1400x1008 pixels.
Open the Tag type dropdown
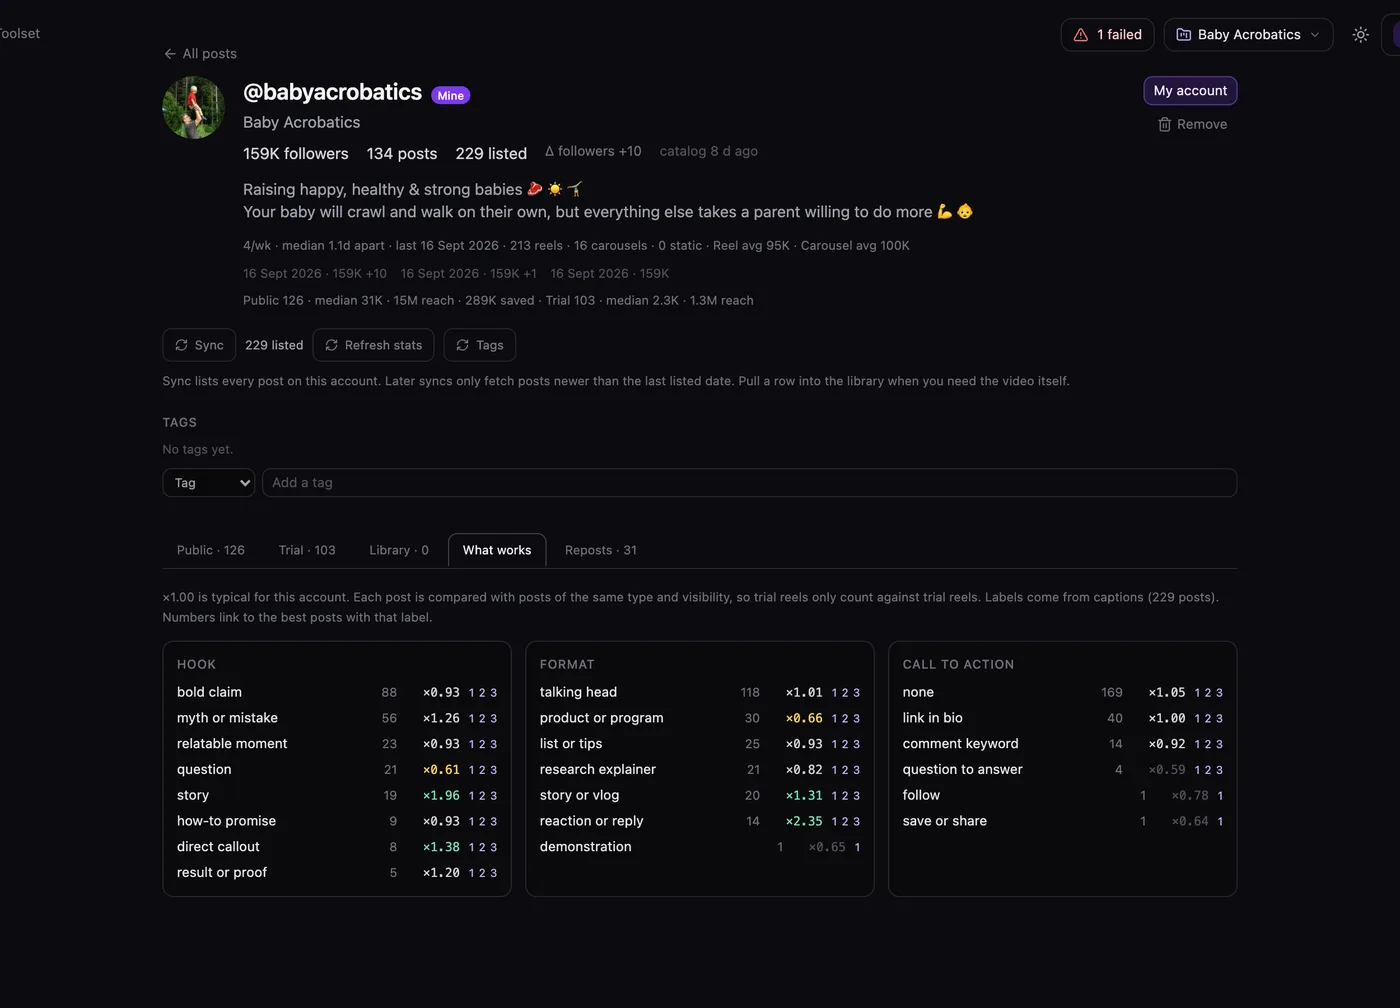tap(209, 483)
